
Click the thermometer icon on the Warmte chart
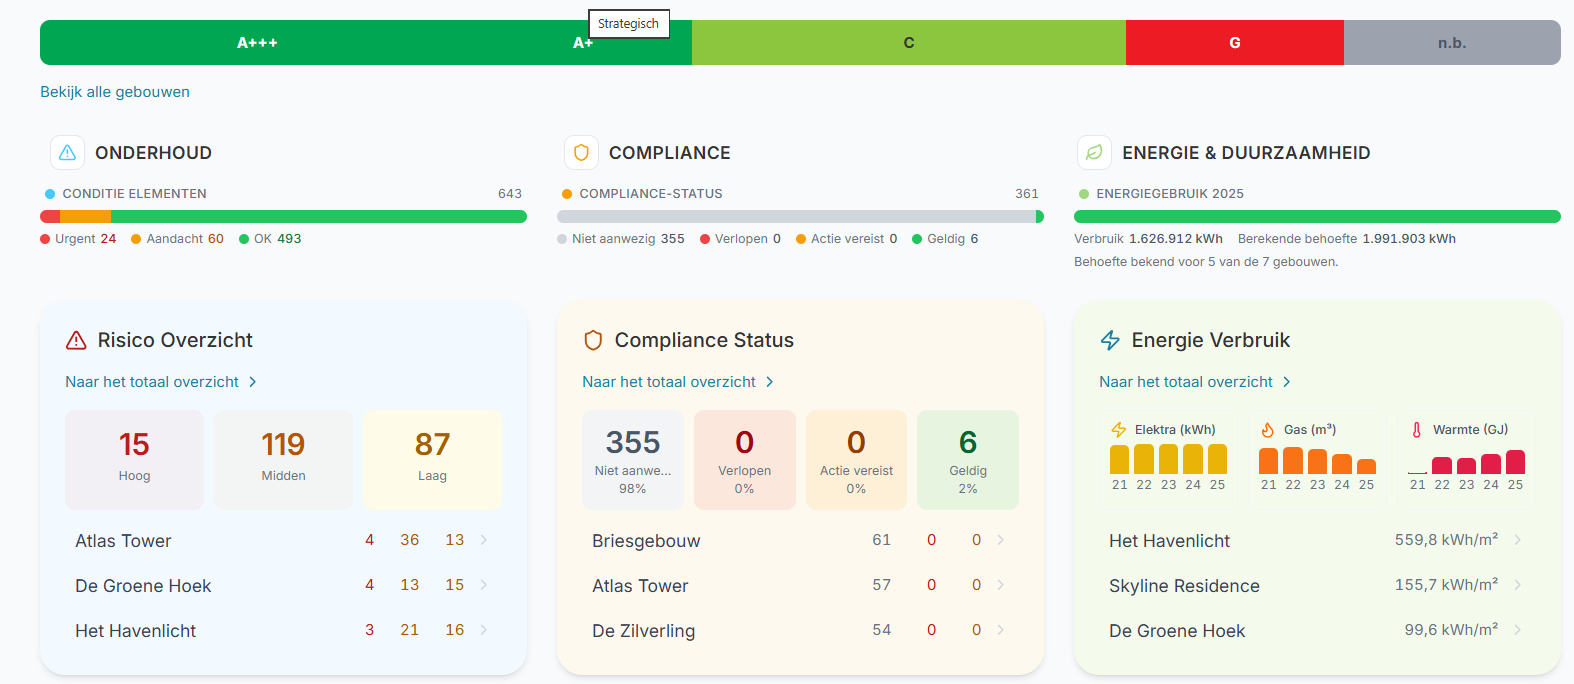pos(1417,430)
